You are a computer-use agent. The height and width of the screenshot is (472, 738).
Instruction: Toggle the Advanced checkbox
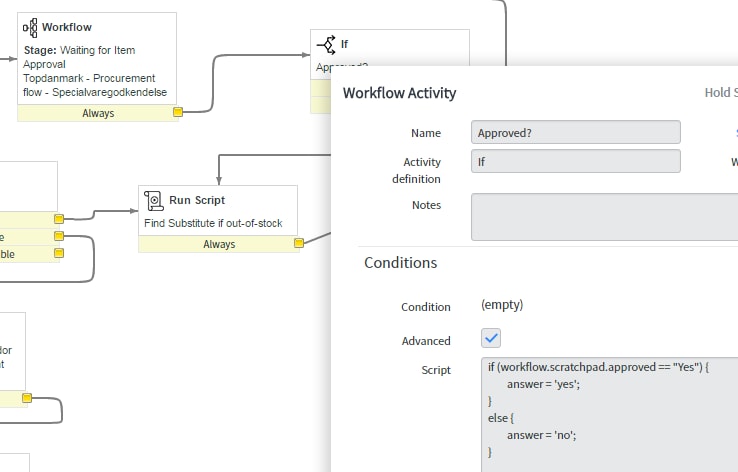(x=490, y=338)
